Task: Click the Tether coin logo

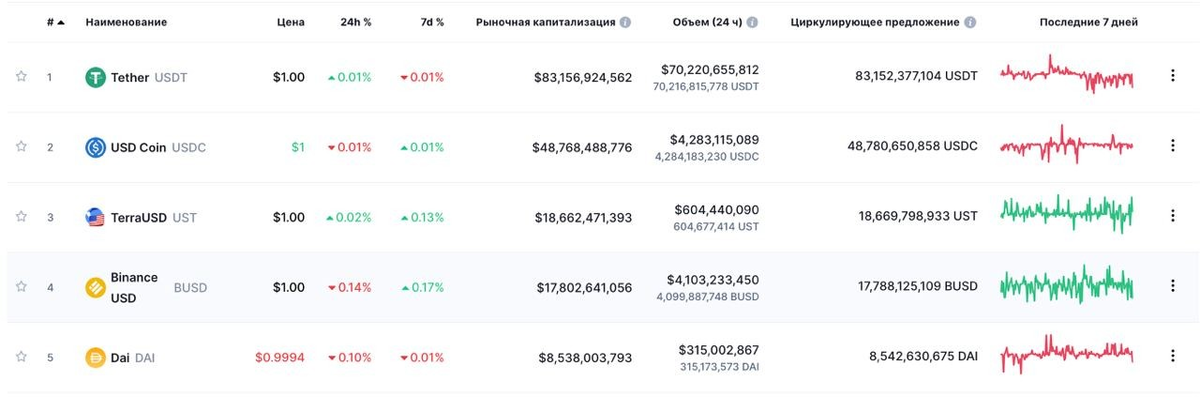Action: tap(95, 77)
